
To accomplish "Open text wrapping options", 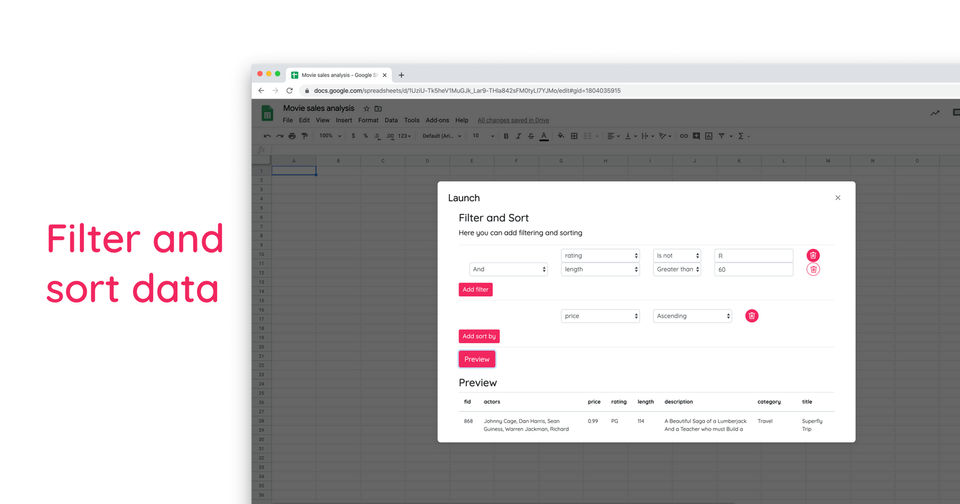I will [x=647, y=136].
